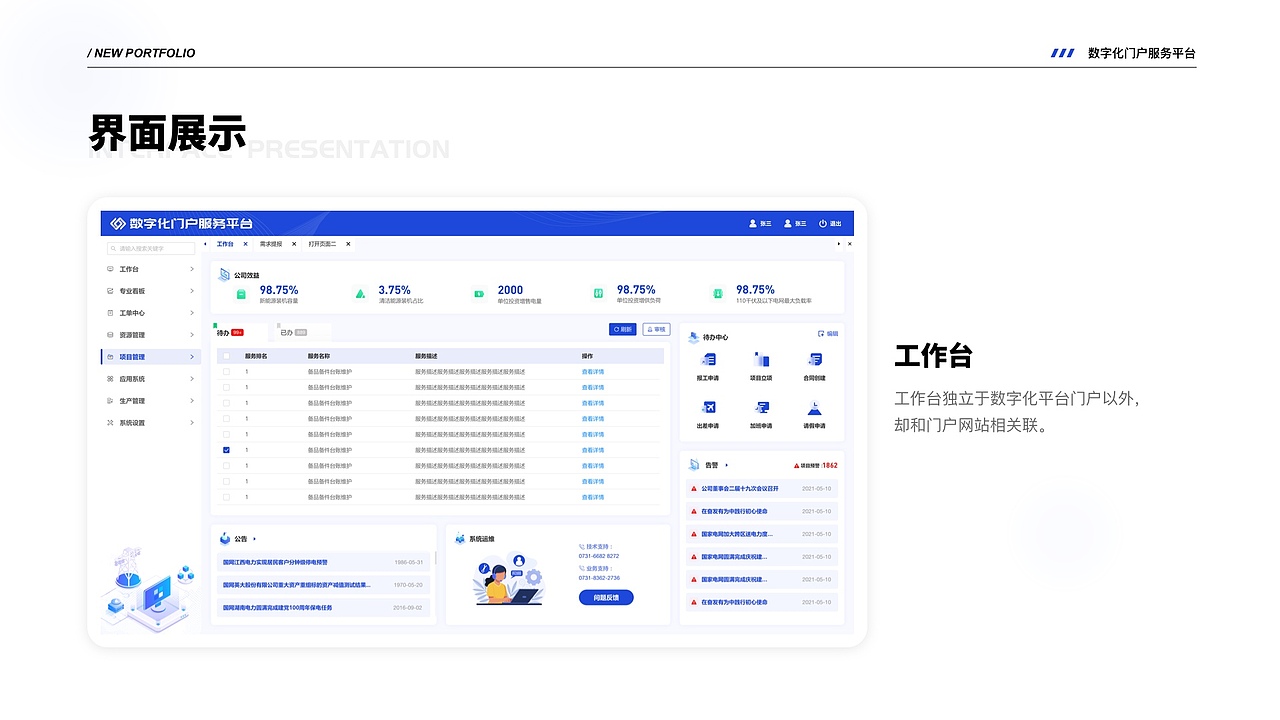Viewport: 1280px width, 720px height.
Task: Click the 新能源装机容量 green icon
Action: (x=241, y=294)
